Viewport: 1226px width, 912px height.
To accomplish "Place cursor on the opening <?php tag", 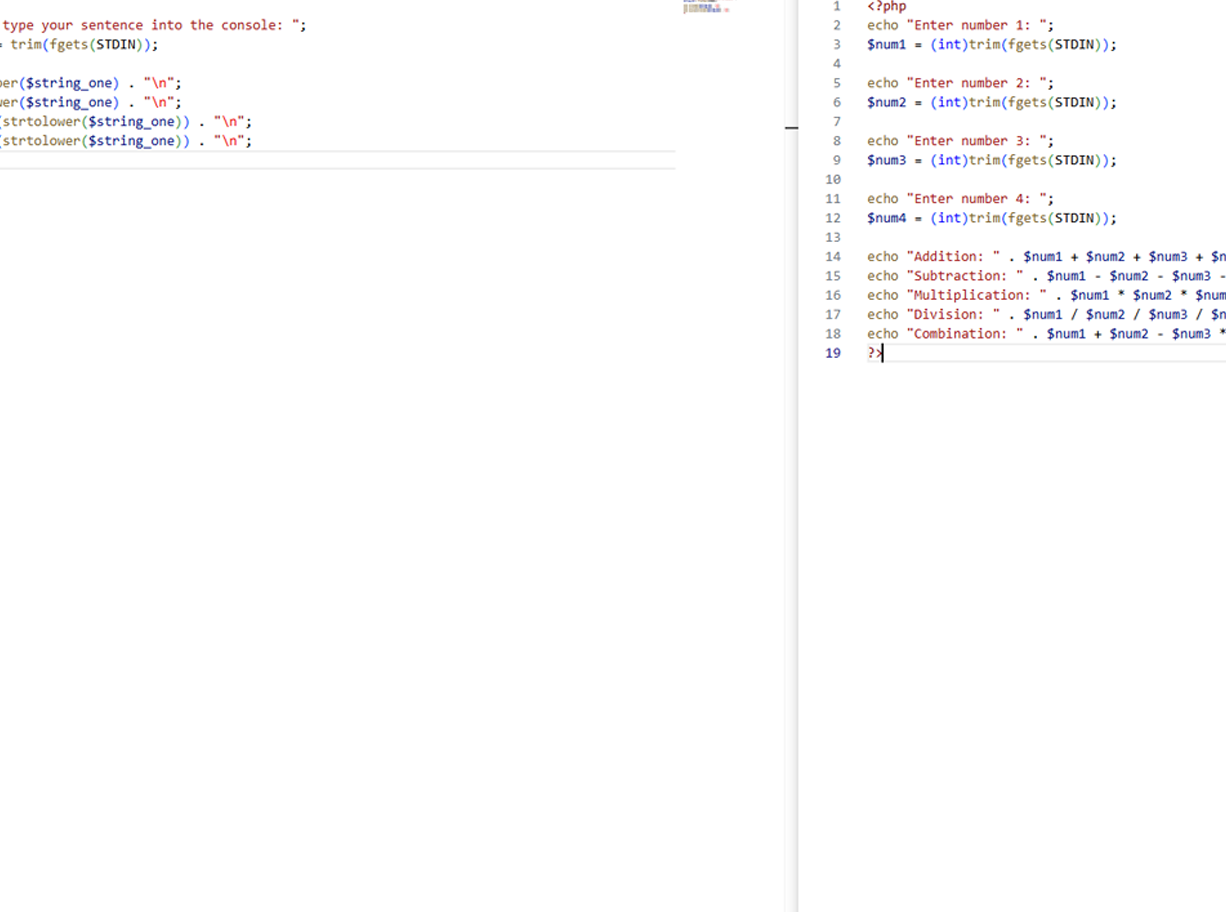I will click(x=886, y=6).
